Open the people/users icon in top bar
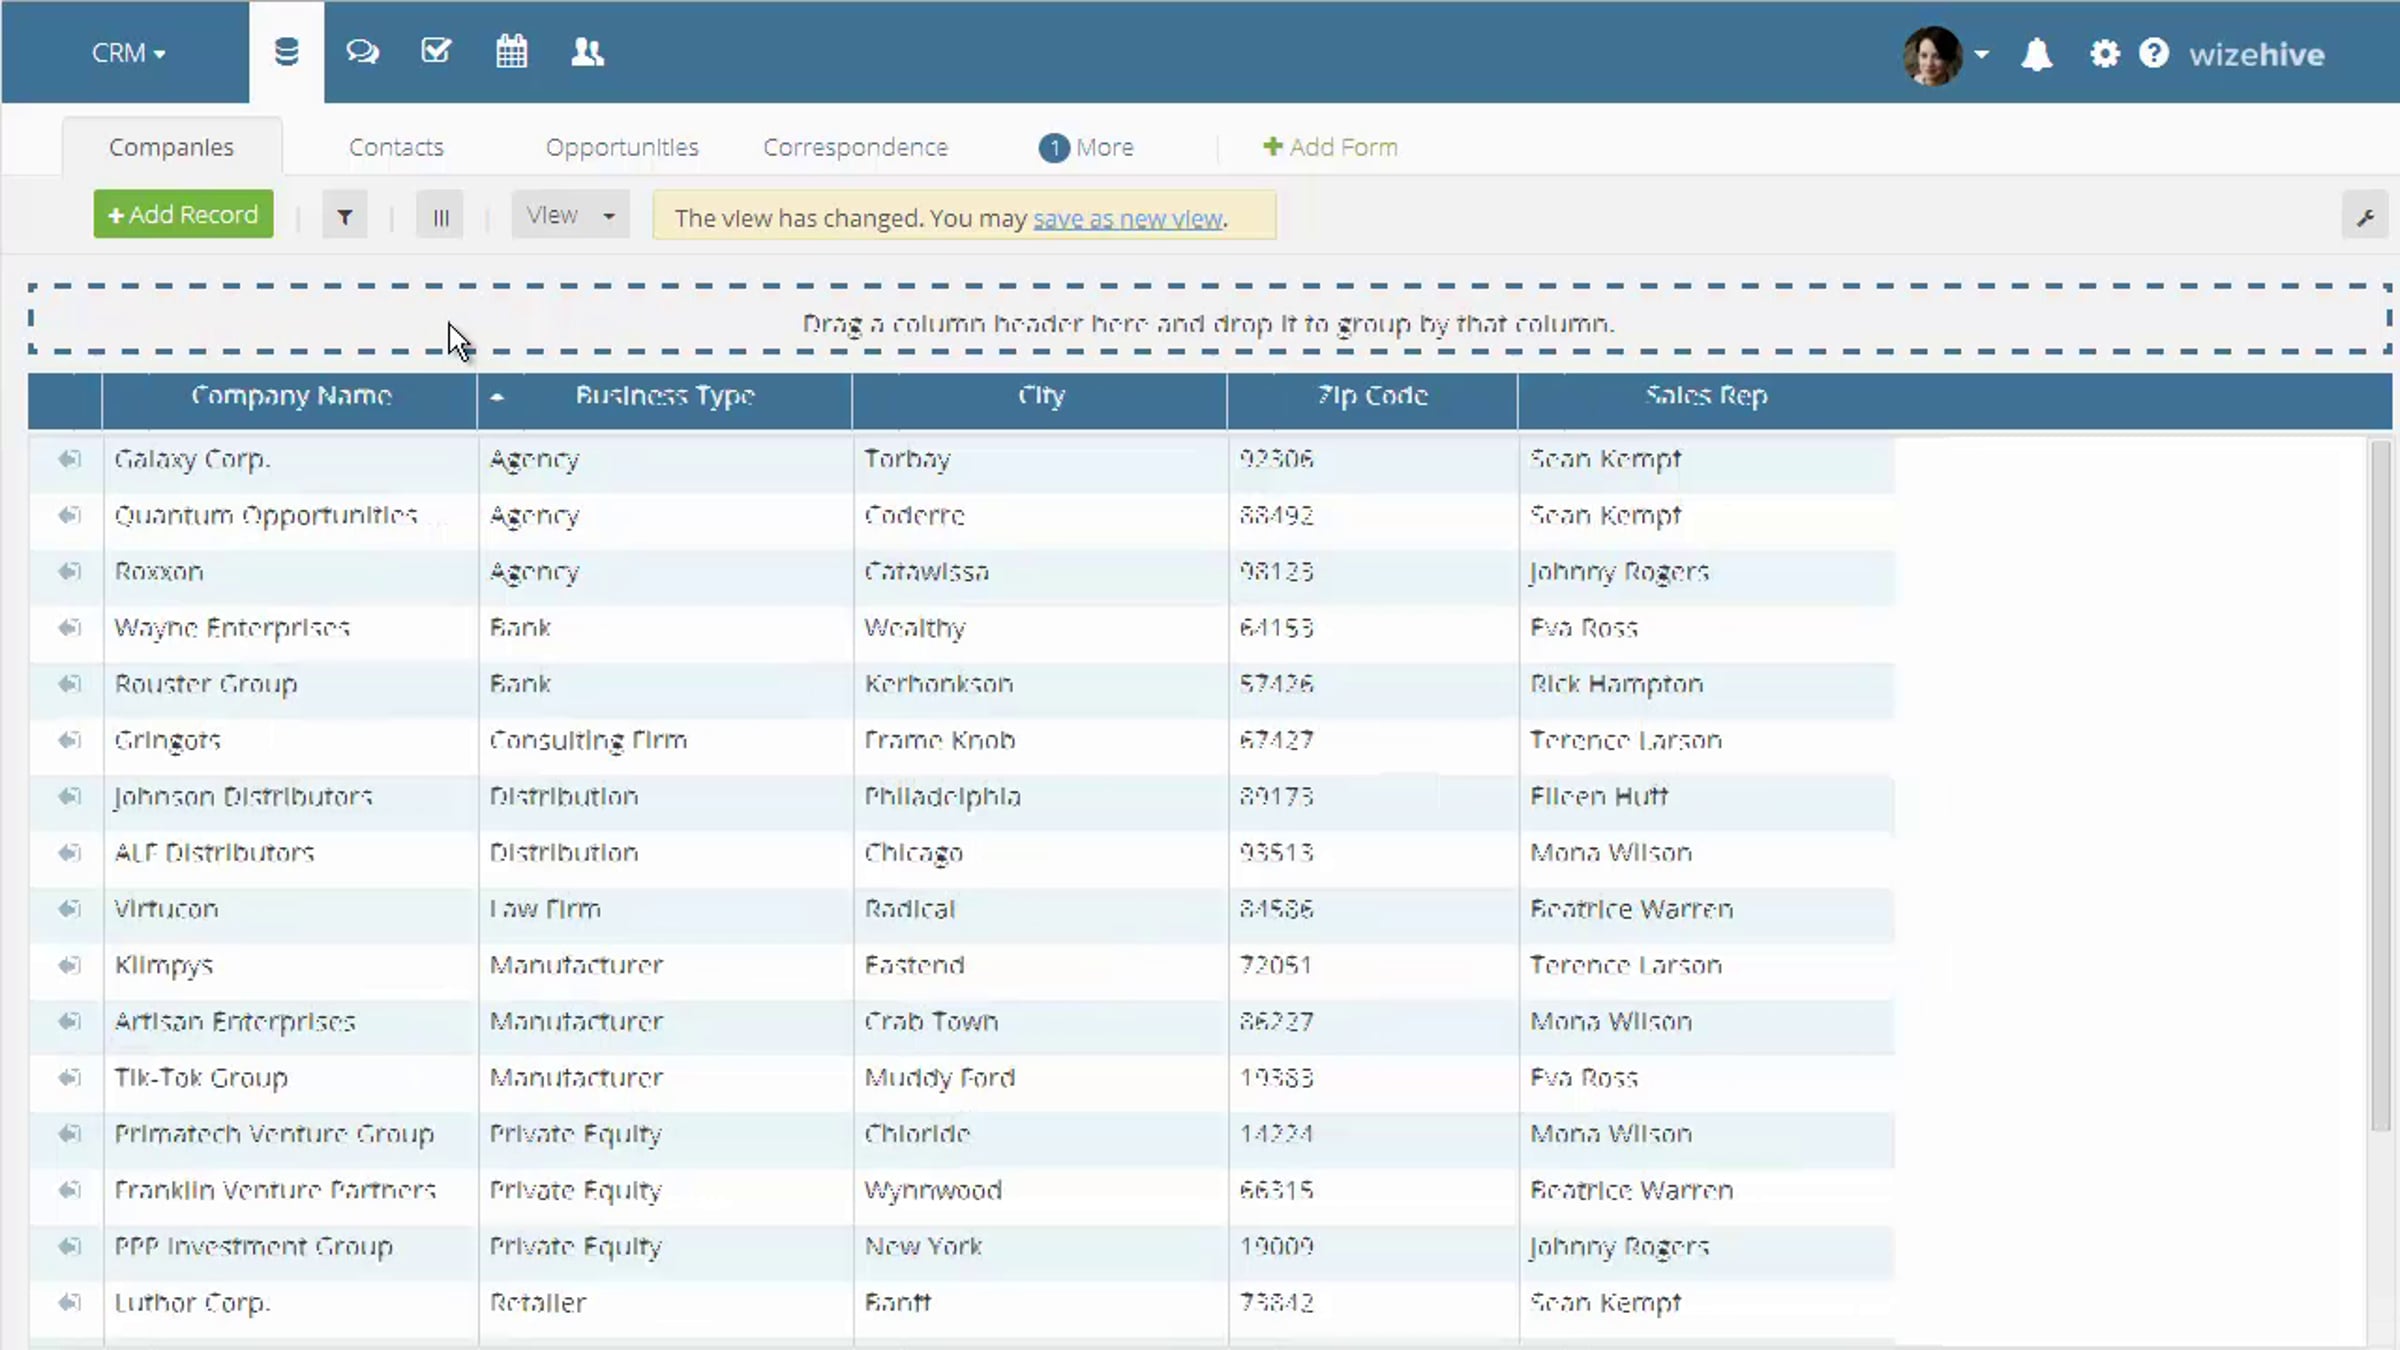Viewport: 2400px width, 1350px height. coord(587,52)
